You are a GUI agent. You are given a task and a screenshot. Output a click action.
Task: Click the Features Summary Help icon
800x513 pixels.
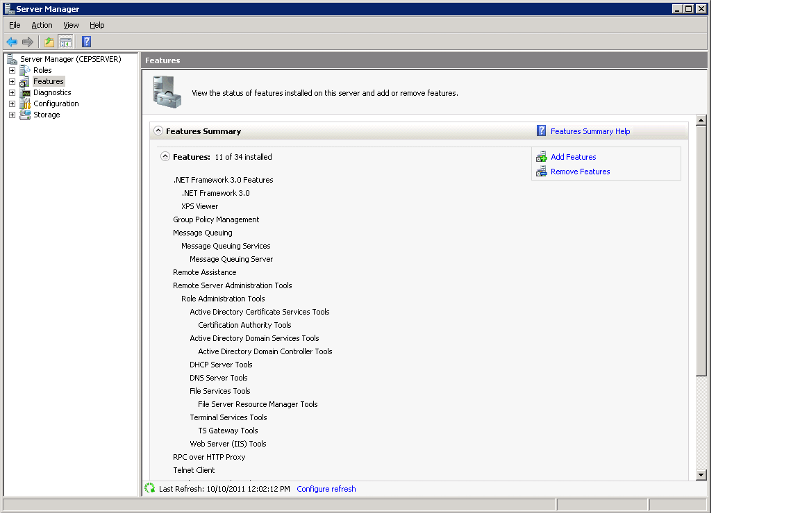tap(541, 131)
